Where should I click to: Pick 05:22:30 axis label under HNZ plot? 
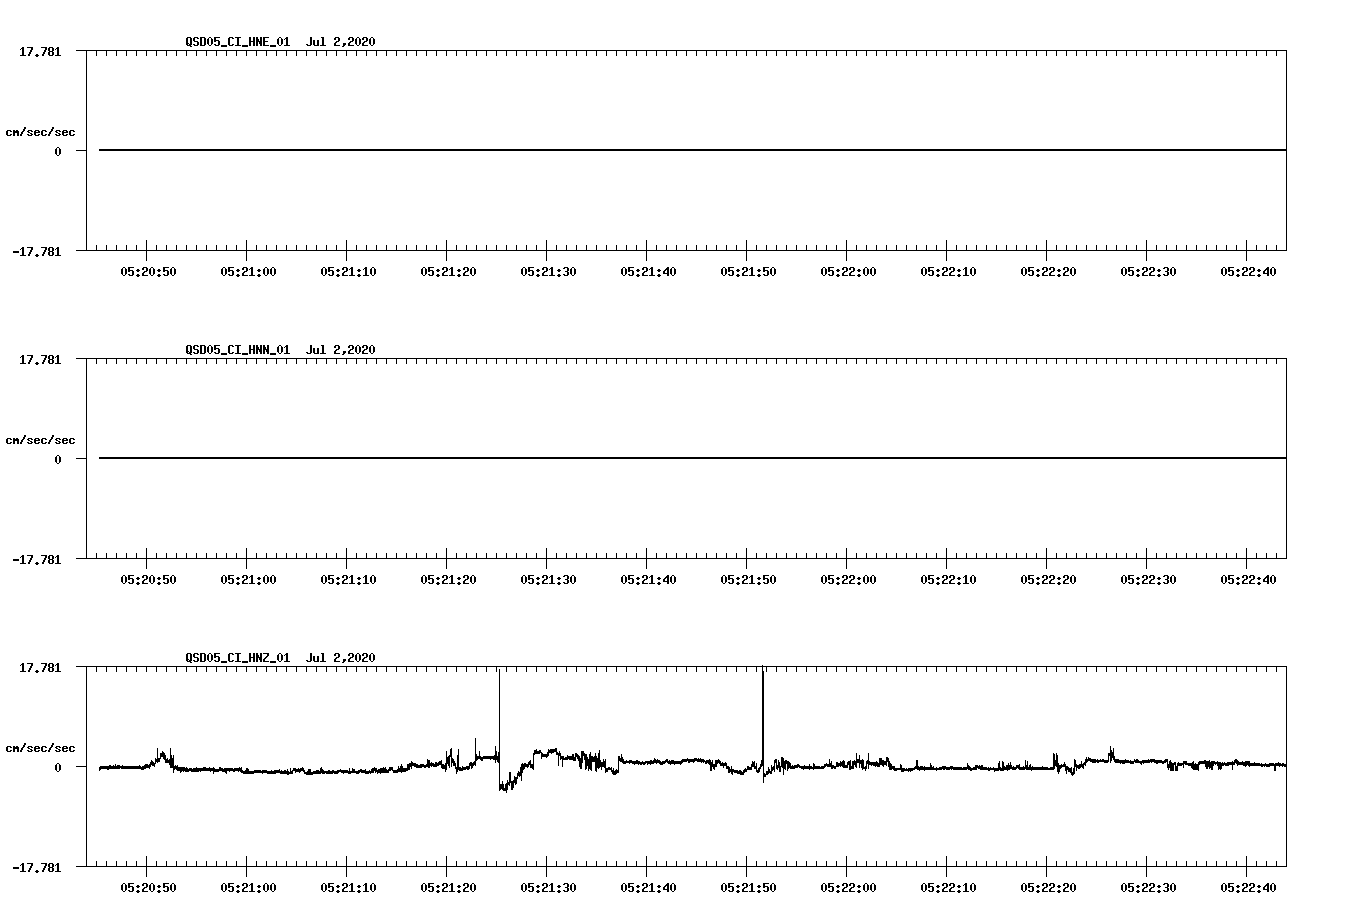(1148, 888)
